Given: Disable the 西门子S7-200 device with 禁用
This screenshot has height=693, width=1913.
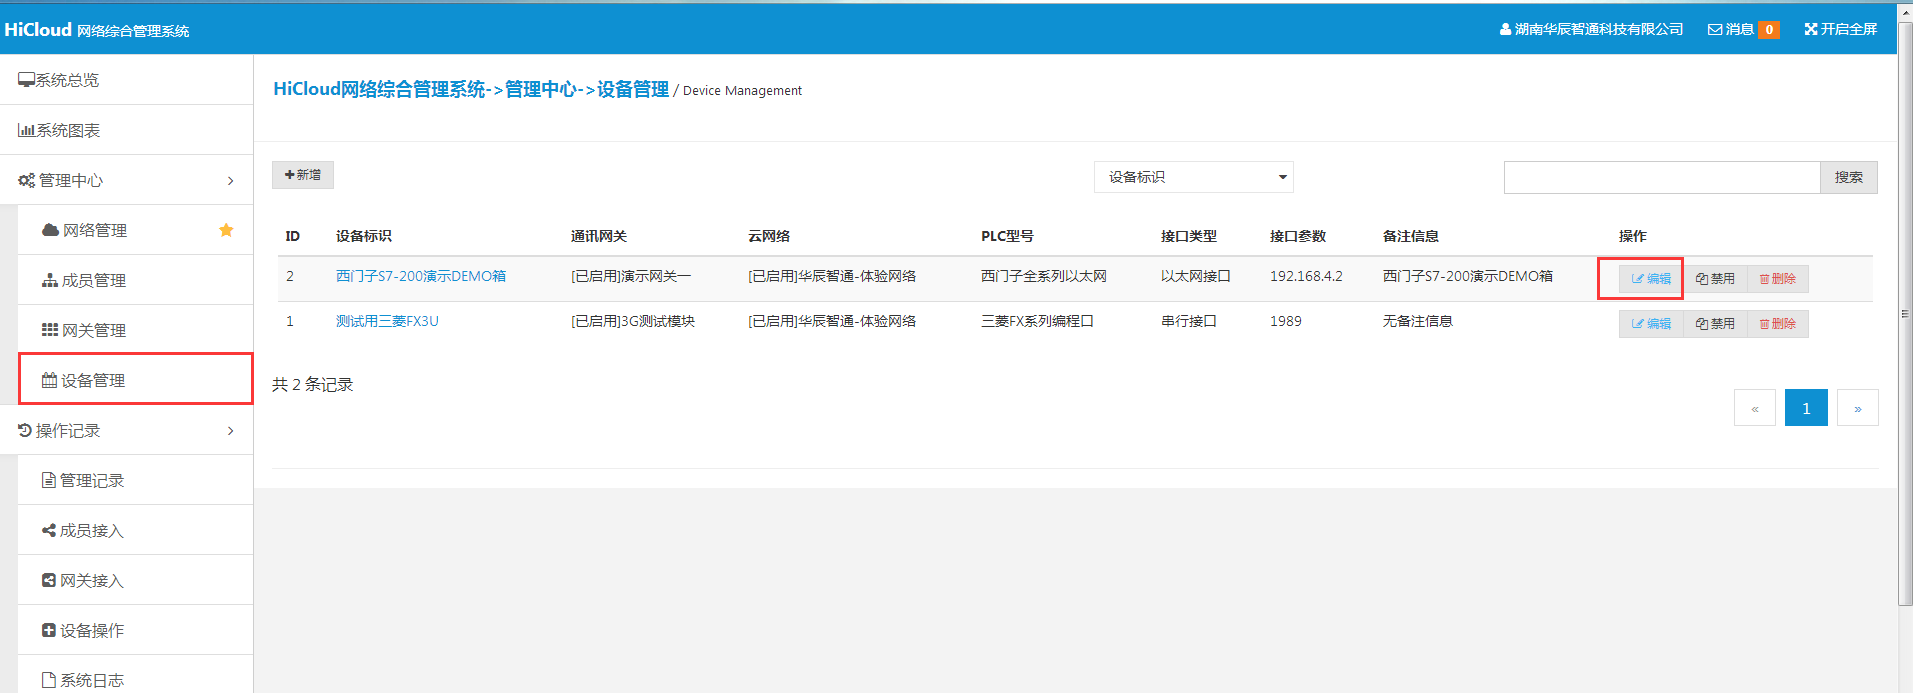Looking at the screenshot, I should click(1715, 279).
